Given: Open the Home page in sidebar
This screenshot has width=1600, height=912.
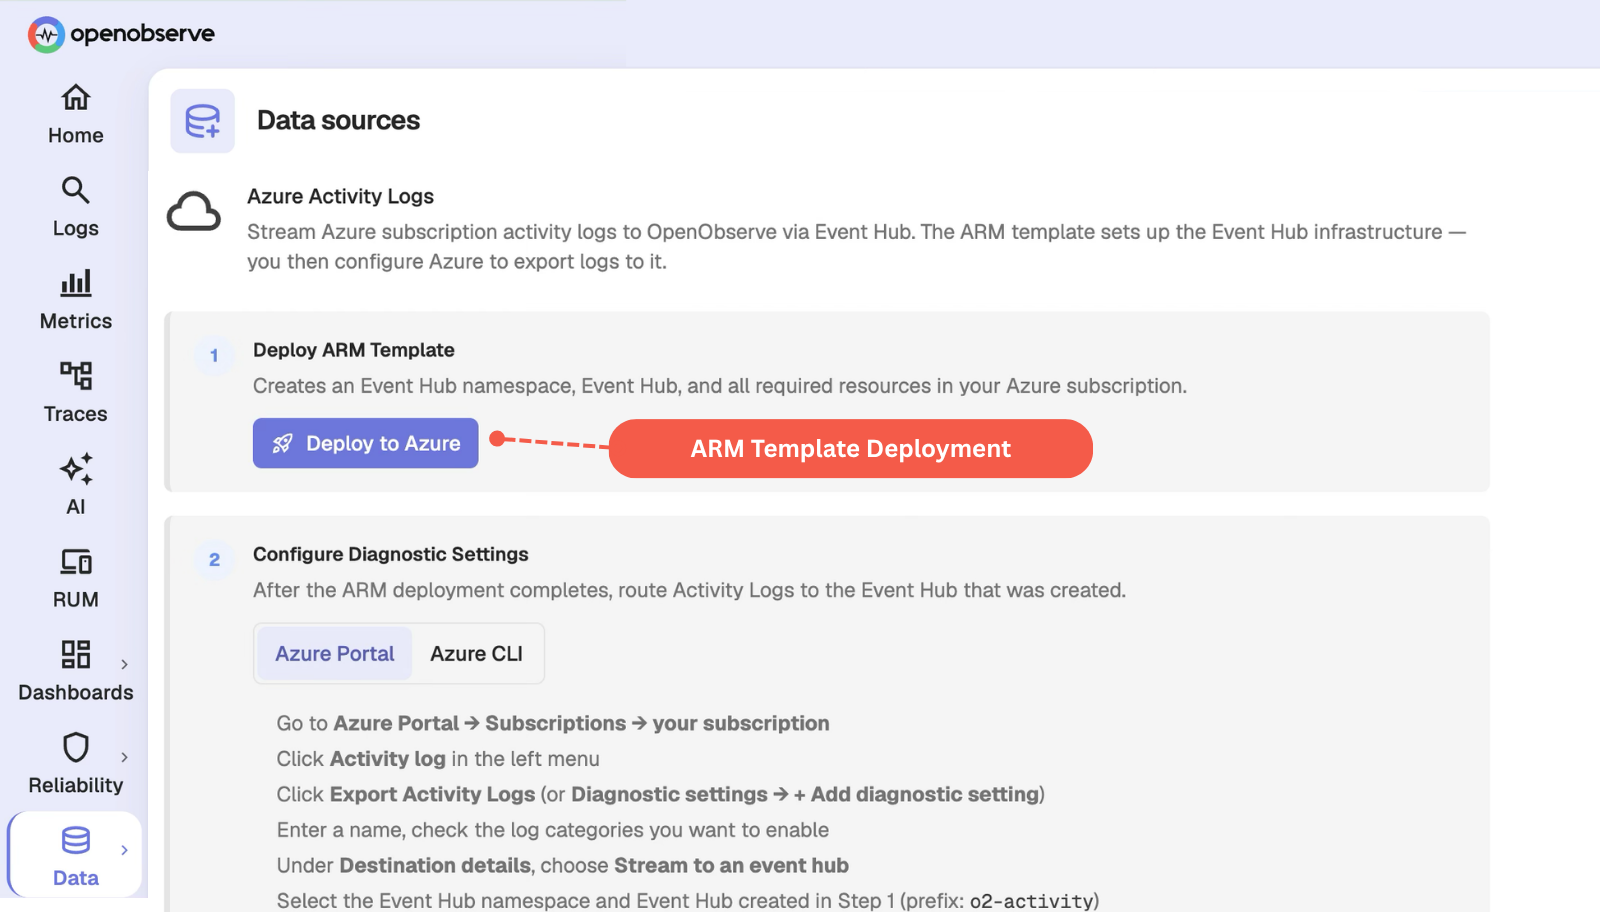Looking at the screenshot, I should [76, 115].
